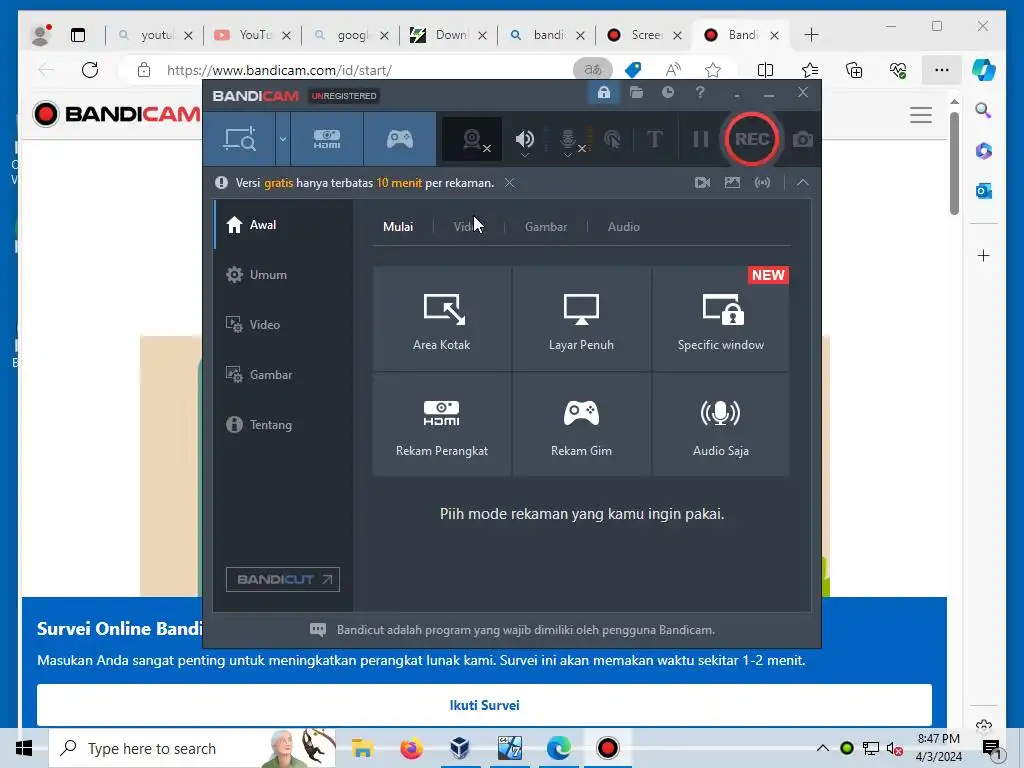
Task: Open the Awal sidebar section
Action: pos(283,225)
